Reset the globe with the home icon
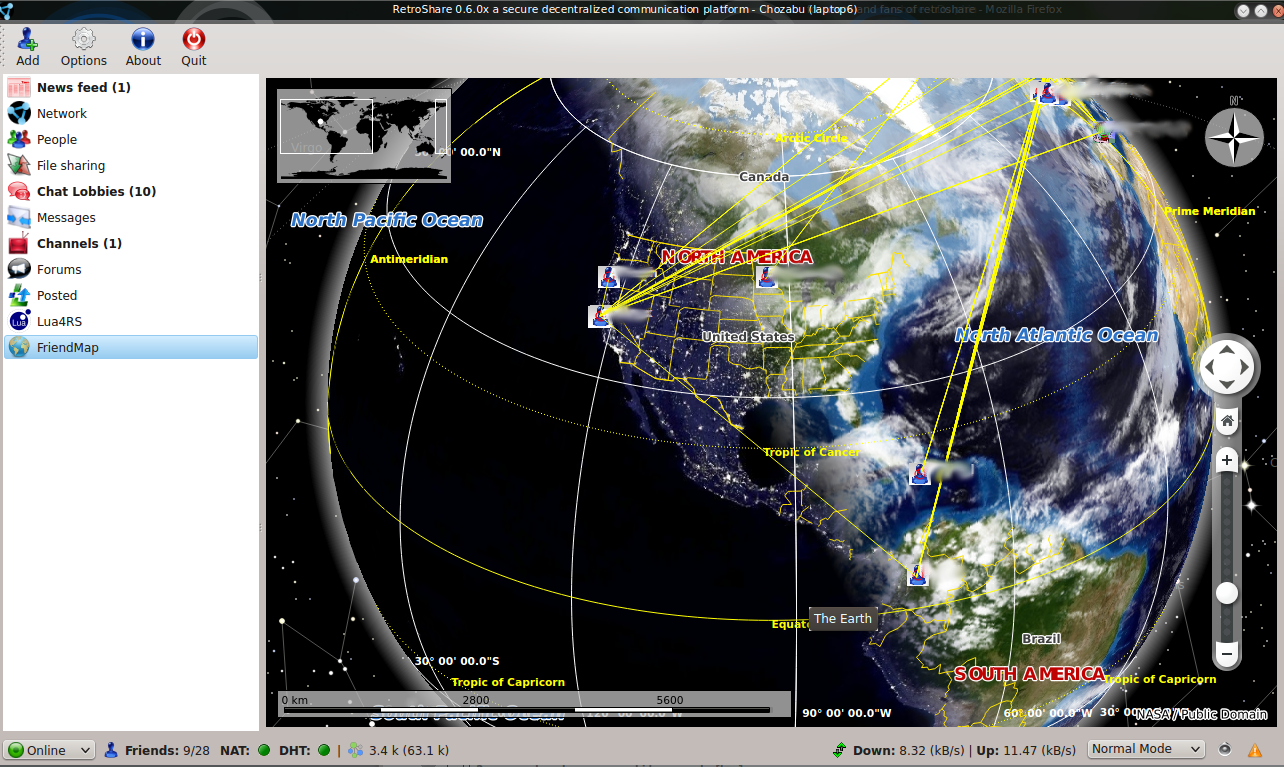 tap(1226, 420)
